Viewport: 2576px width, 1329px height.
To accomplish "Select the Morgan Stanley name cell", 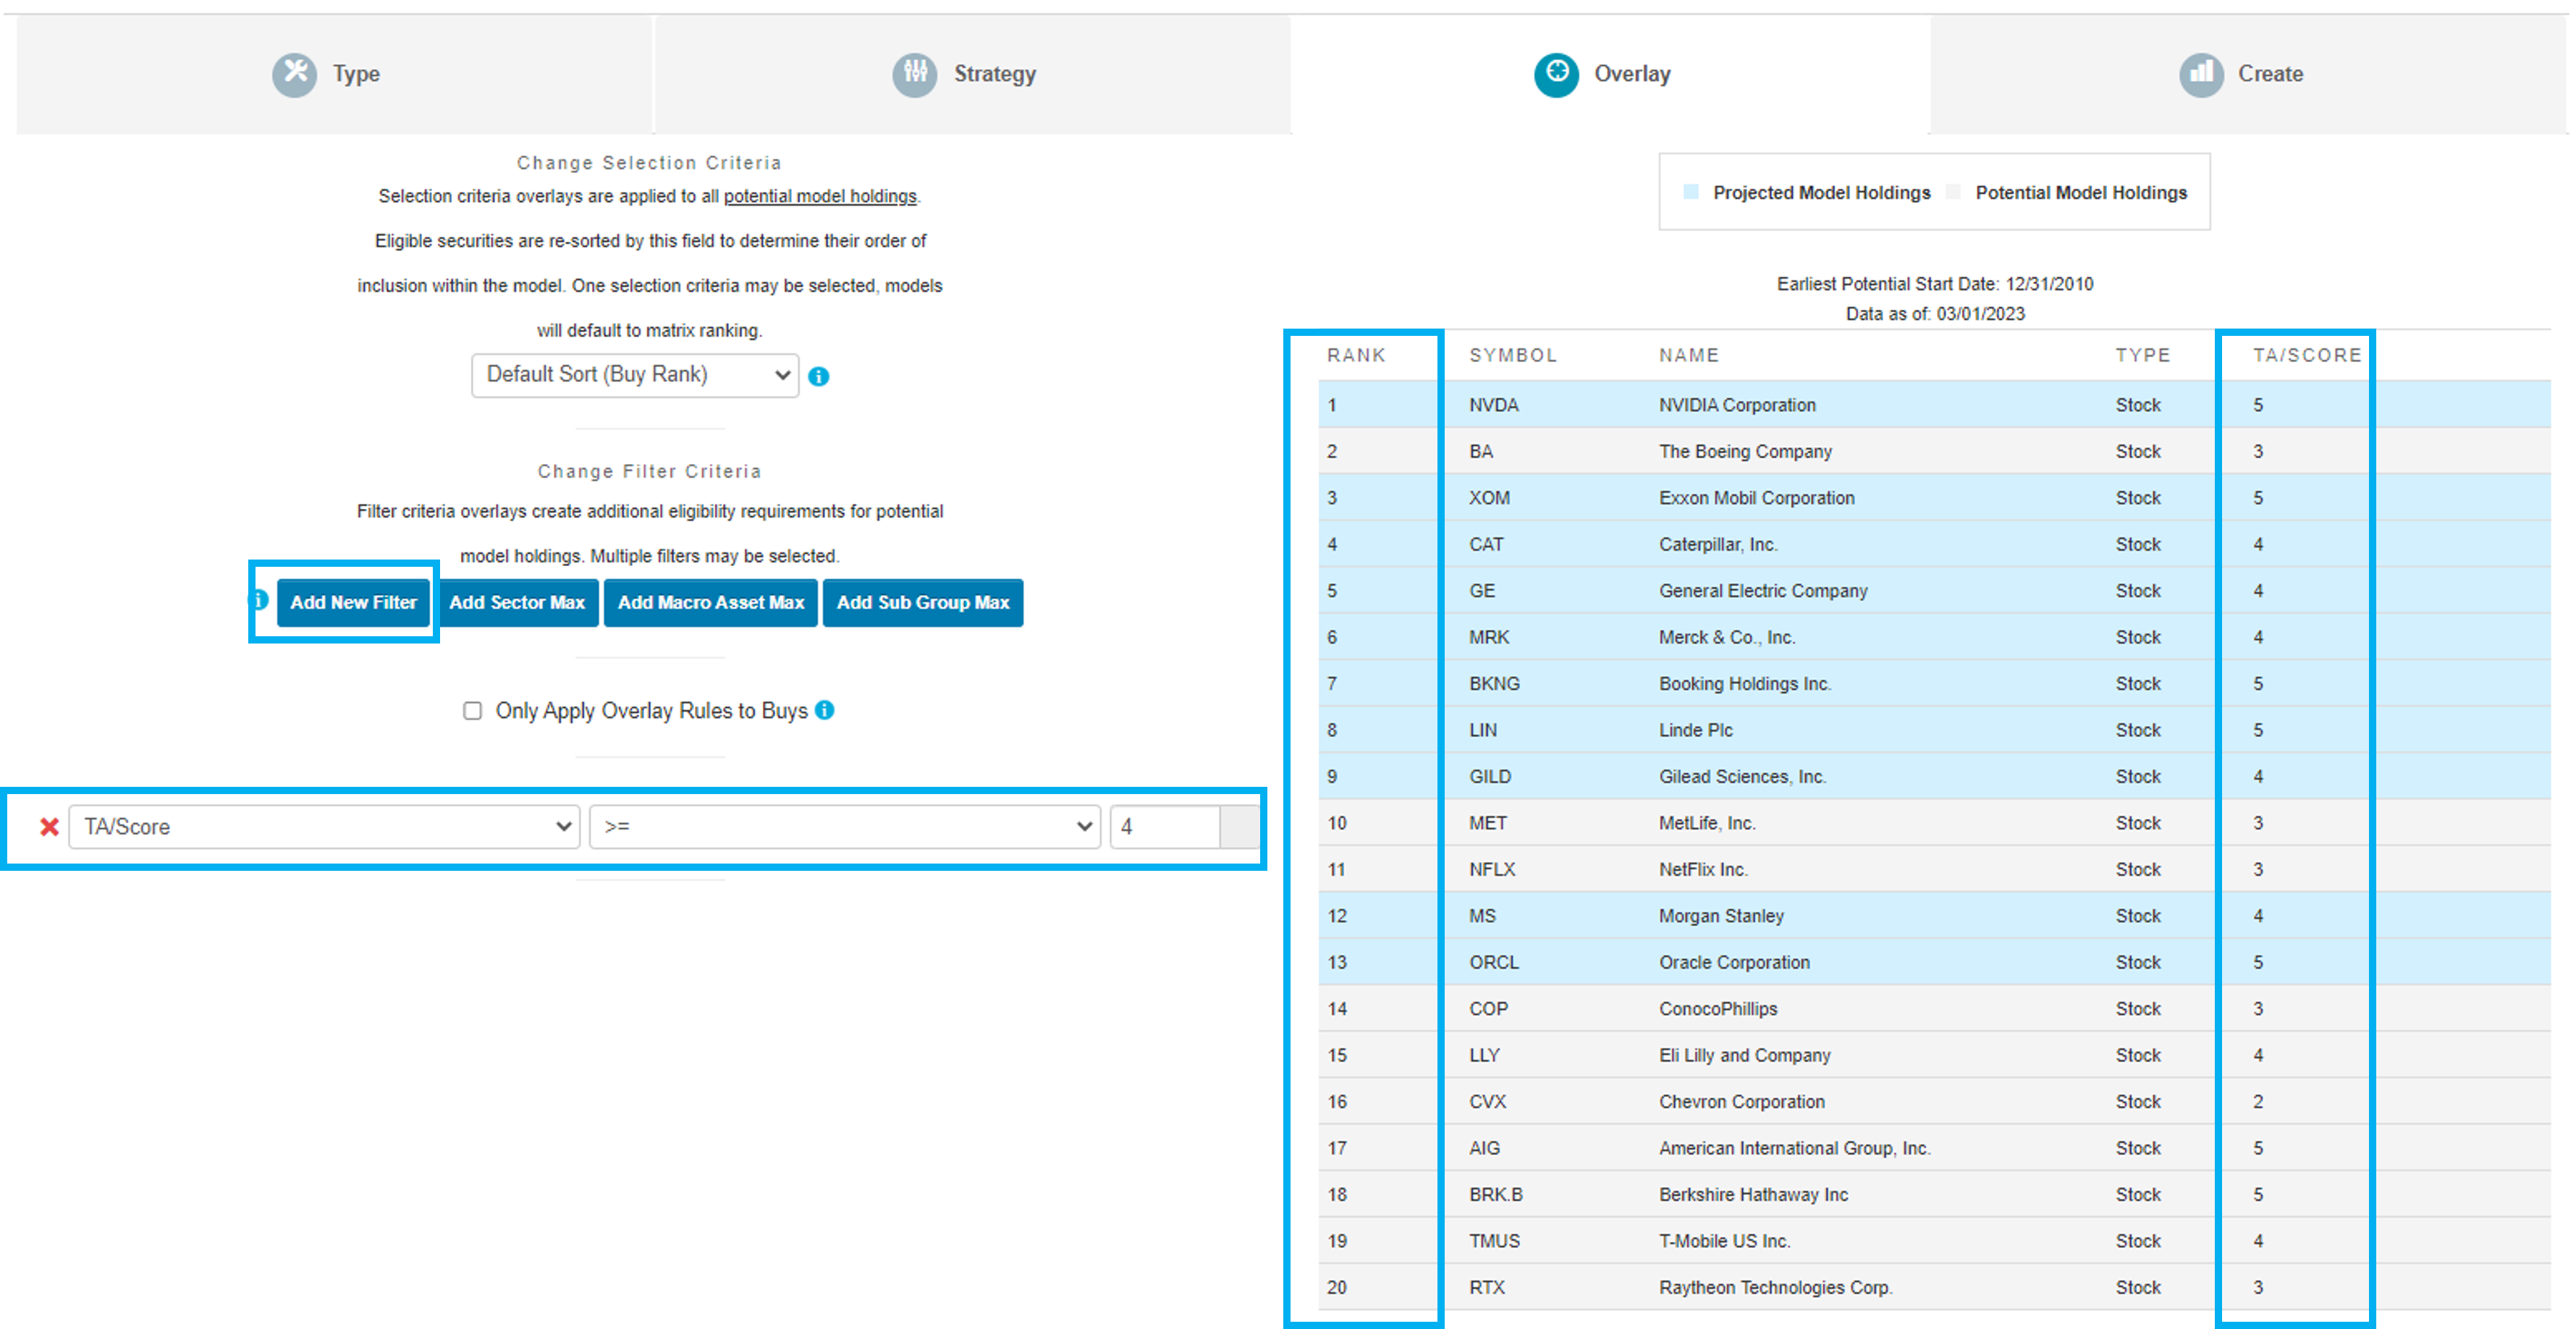I will click(x=1721, y=916).
